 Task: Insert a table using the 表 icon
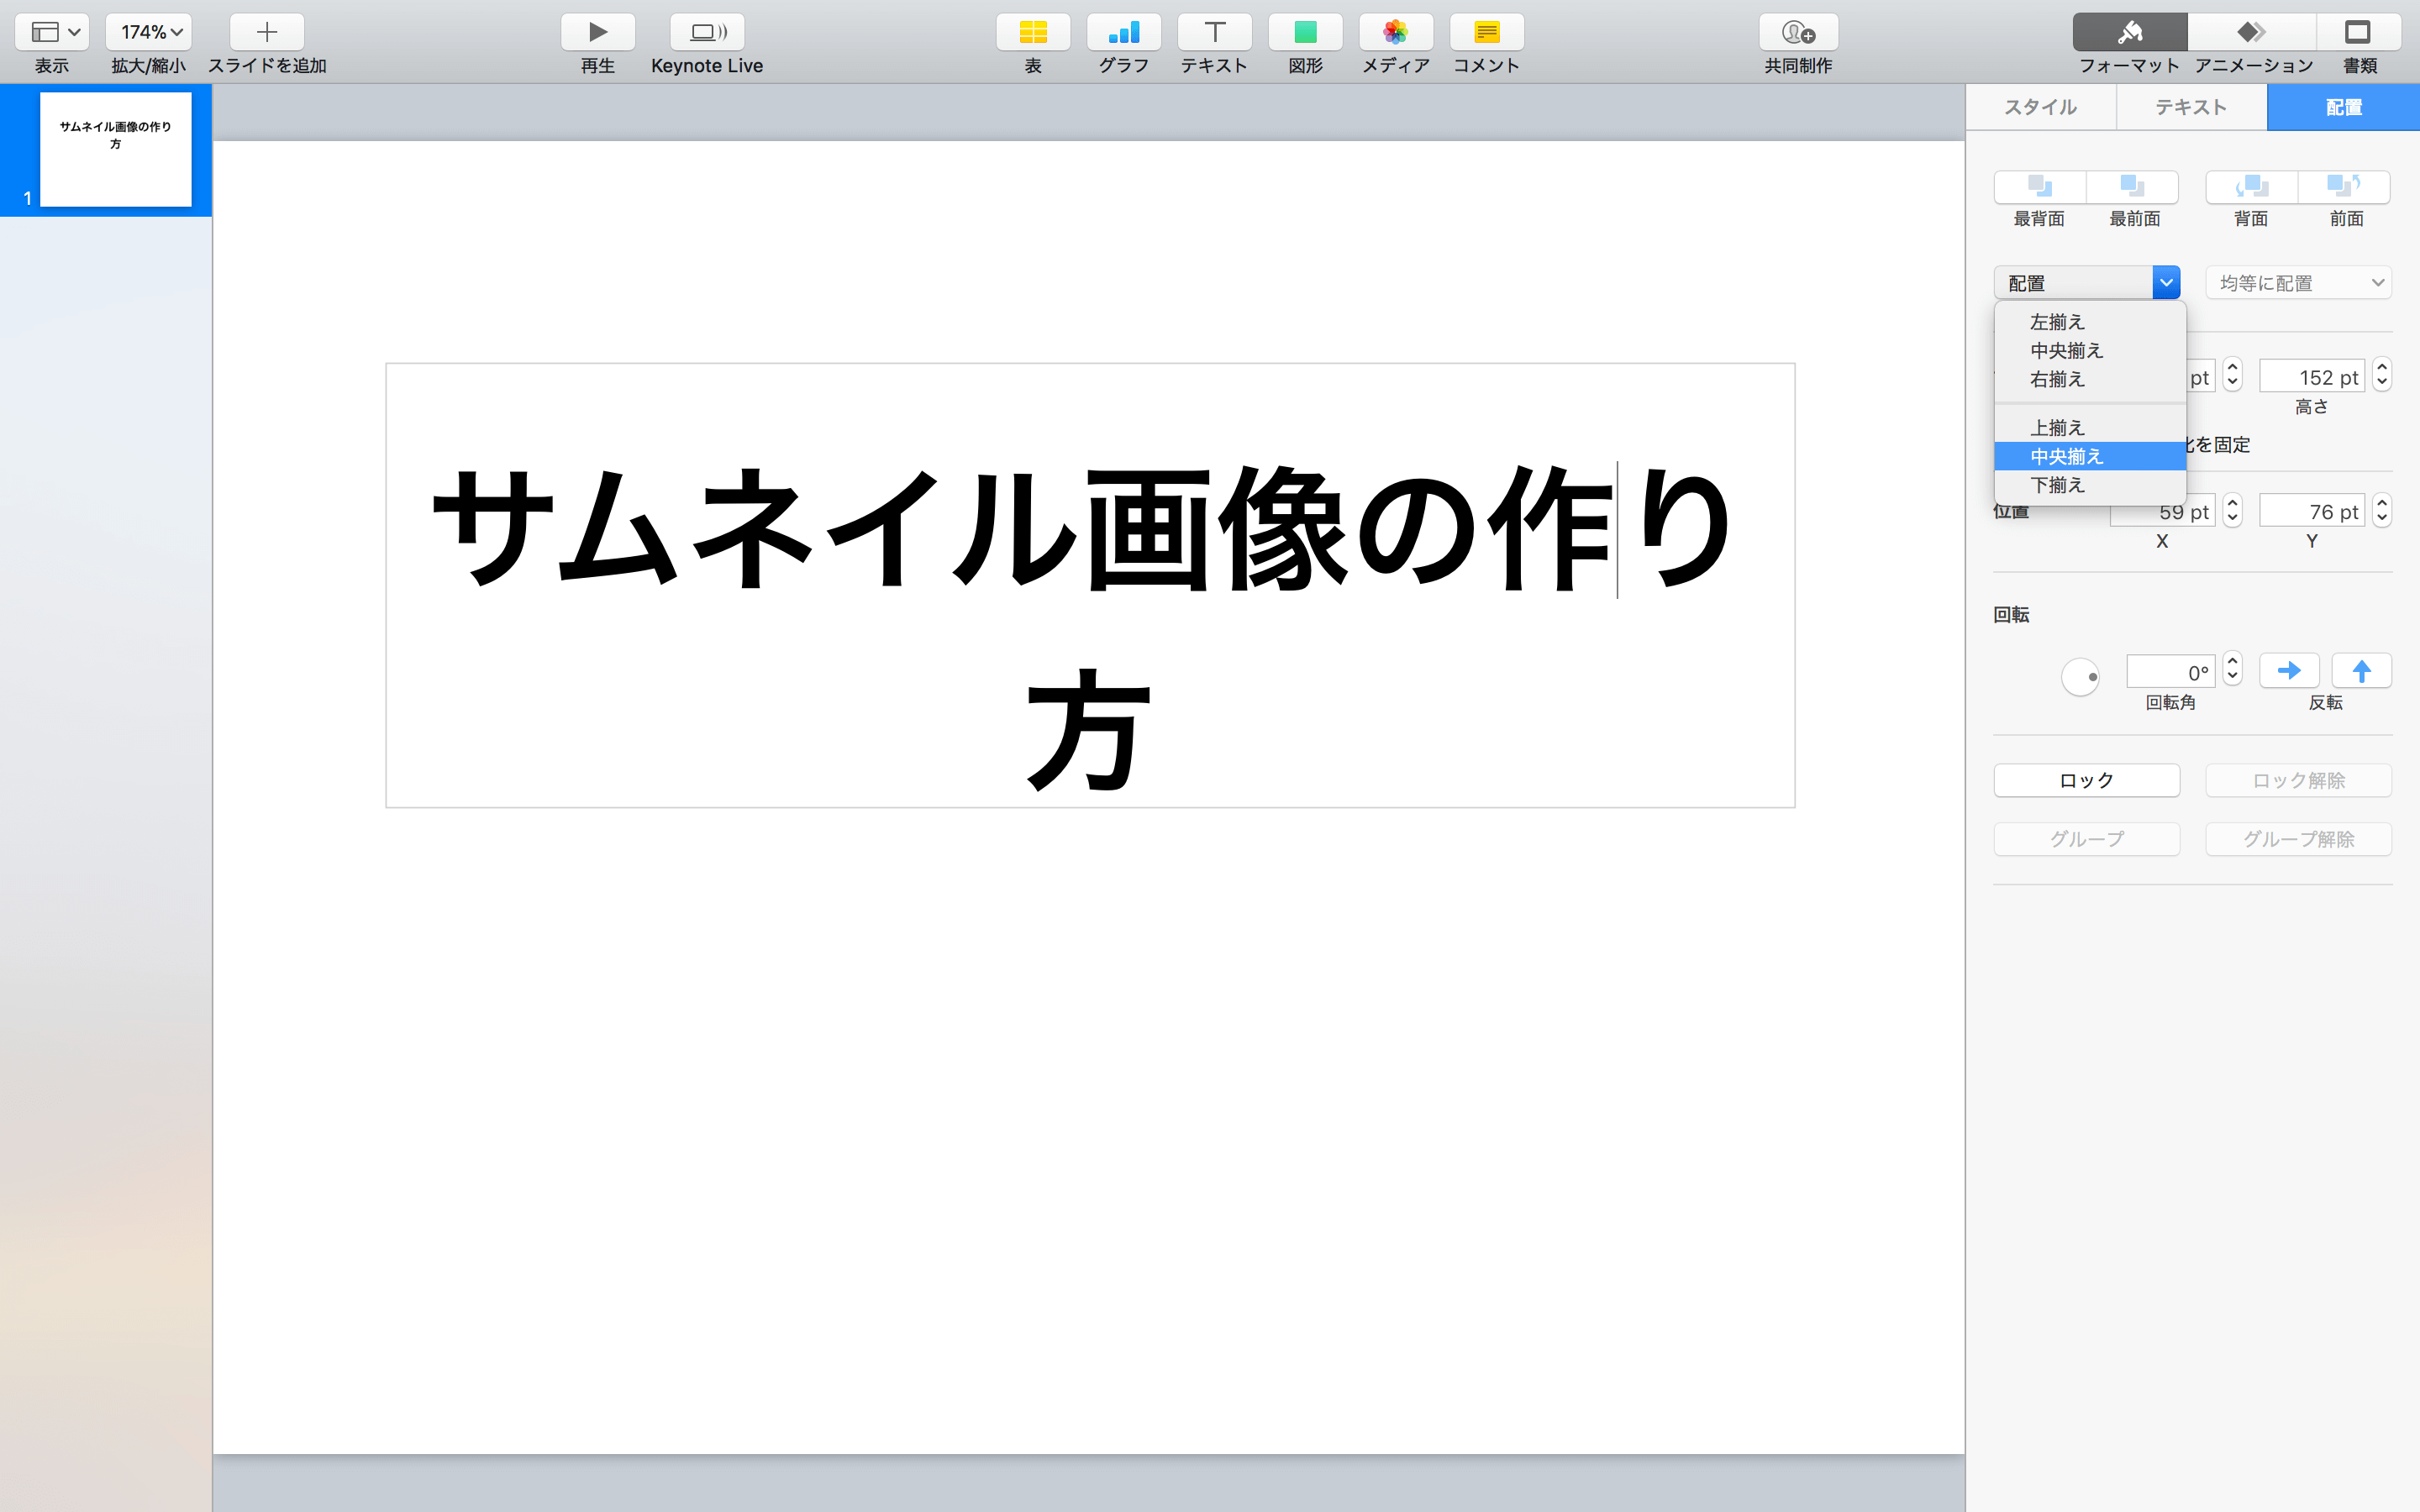point(1033,32)
